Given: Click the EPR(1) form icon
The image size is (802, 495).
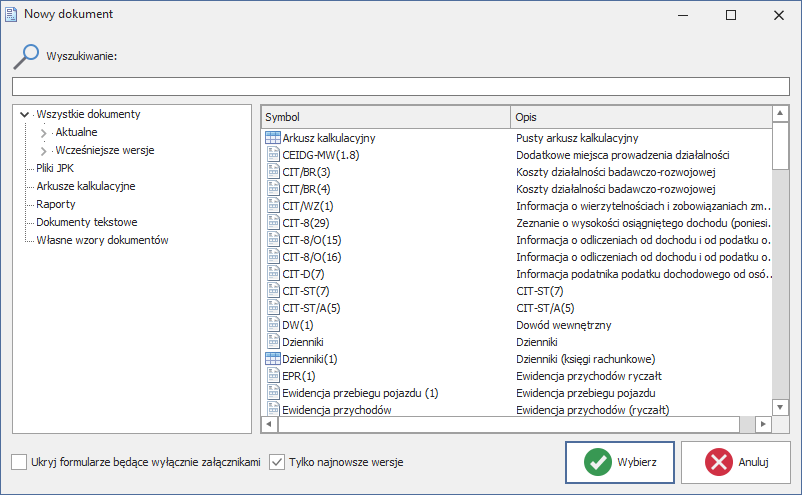Looking at the screenshot, I should pyautogui.click(x=273, y=376).
